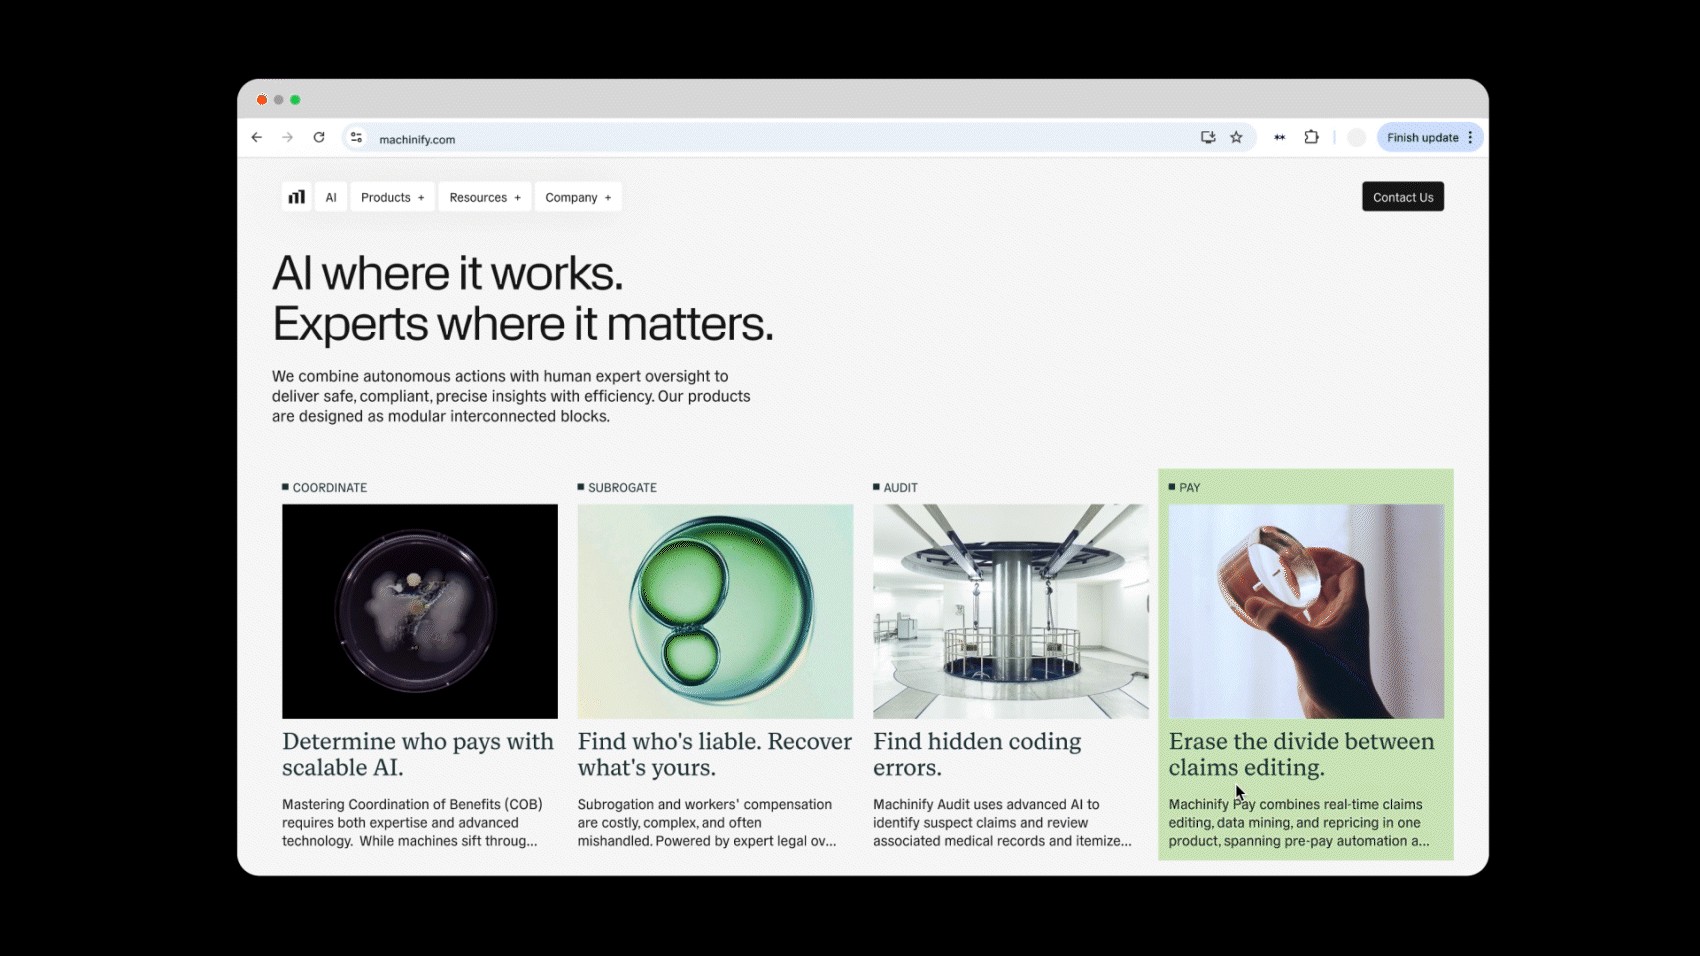Click the 'We combine autonomous actions' paragraph
This screenshot has height=956, width=1700.
coord(511,396)
